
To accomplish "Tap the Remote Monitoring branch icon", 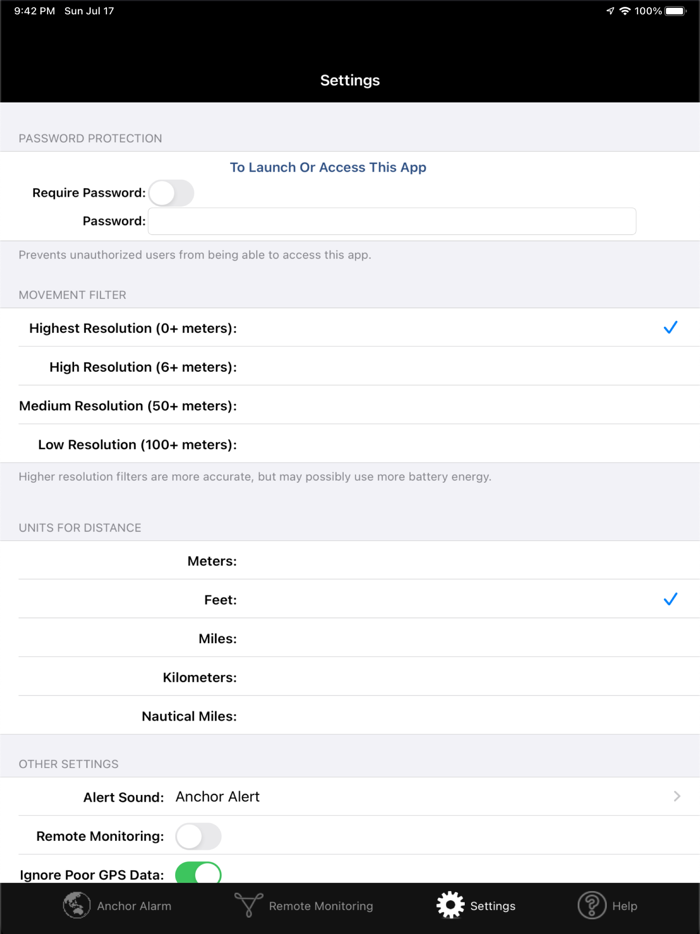I will pos(248,905).
